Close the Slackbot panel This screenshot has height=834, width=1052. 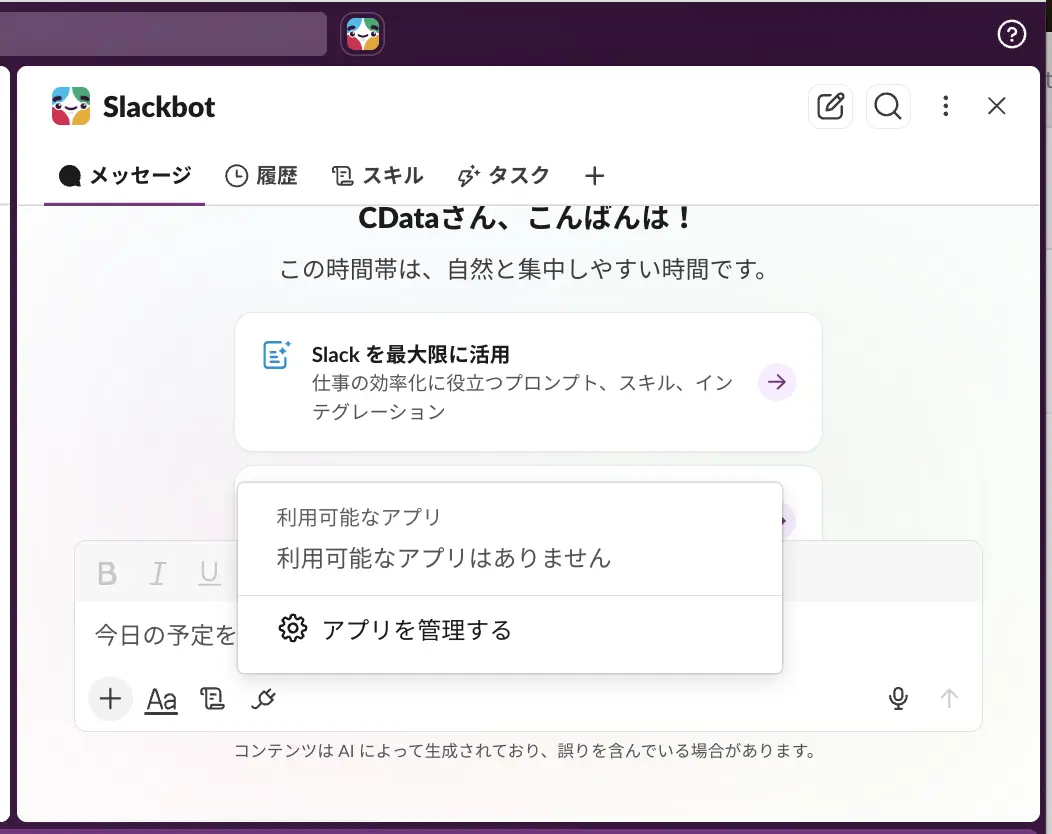tap(996, 106)
